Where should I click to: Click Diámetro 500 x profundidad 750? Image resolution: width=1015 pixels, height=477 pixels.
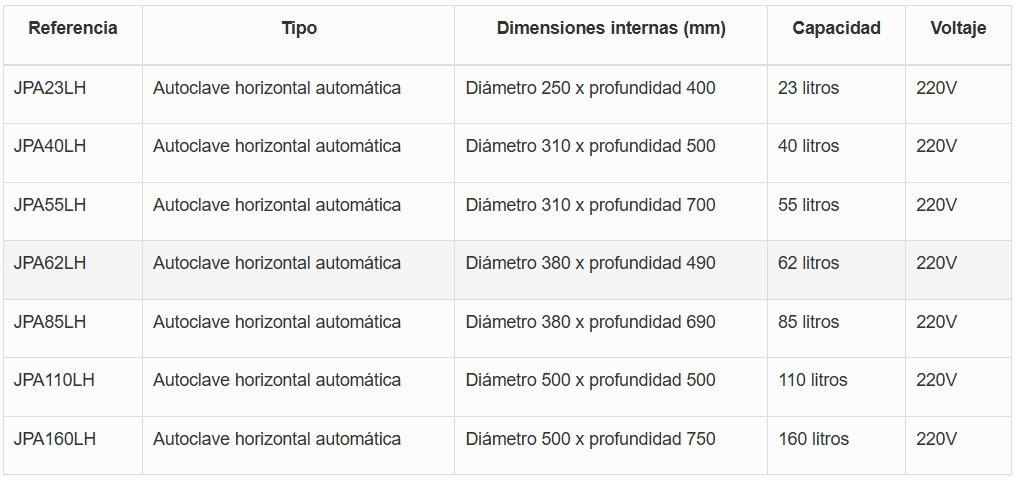[590, 439]
